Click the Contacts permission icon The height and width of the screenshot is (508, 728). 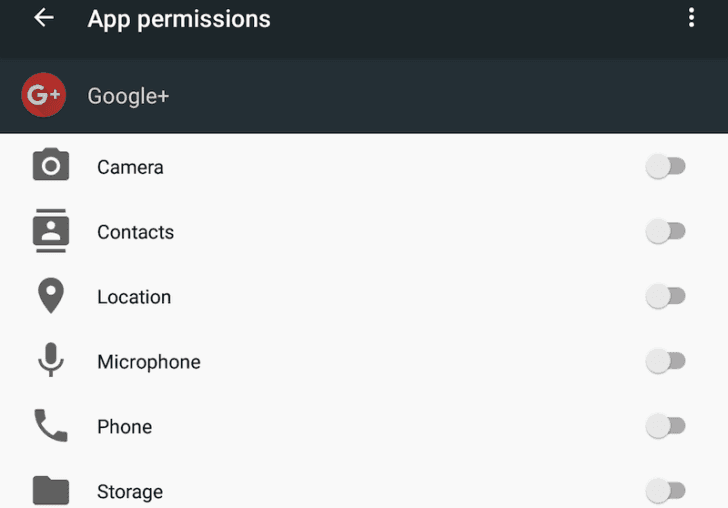(x=51, y=231)
